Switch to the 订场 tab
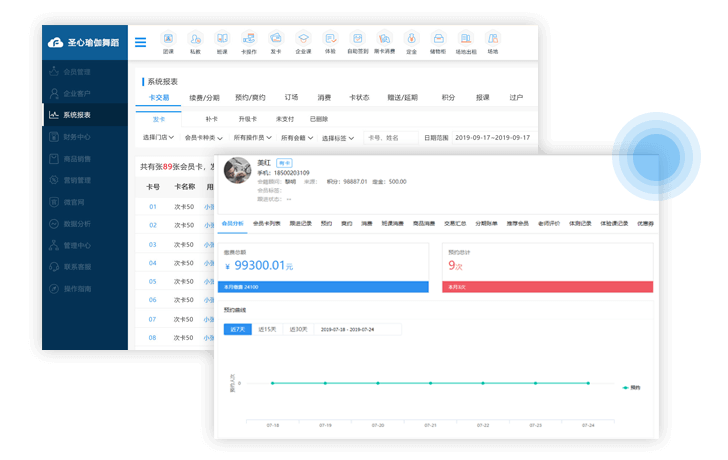Image resolution: width=728 pixels, height=460 pixels. click(291, 97)
